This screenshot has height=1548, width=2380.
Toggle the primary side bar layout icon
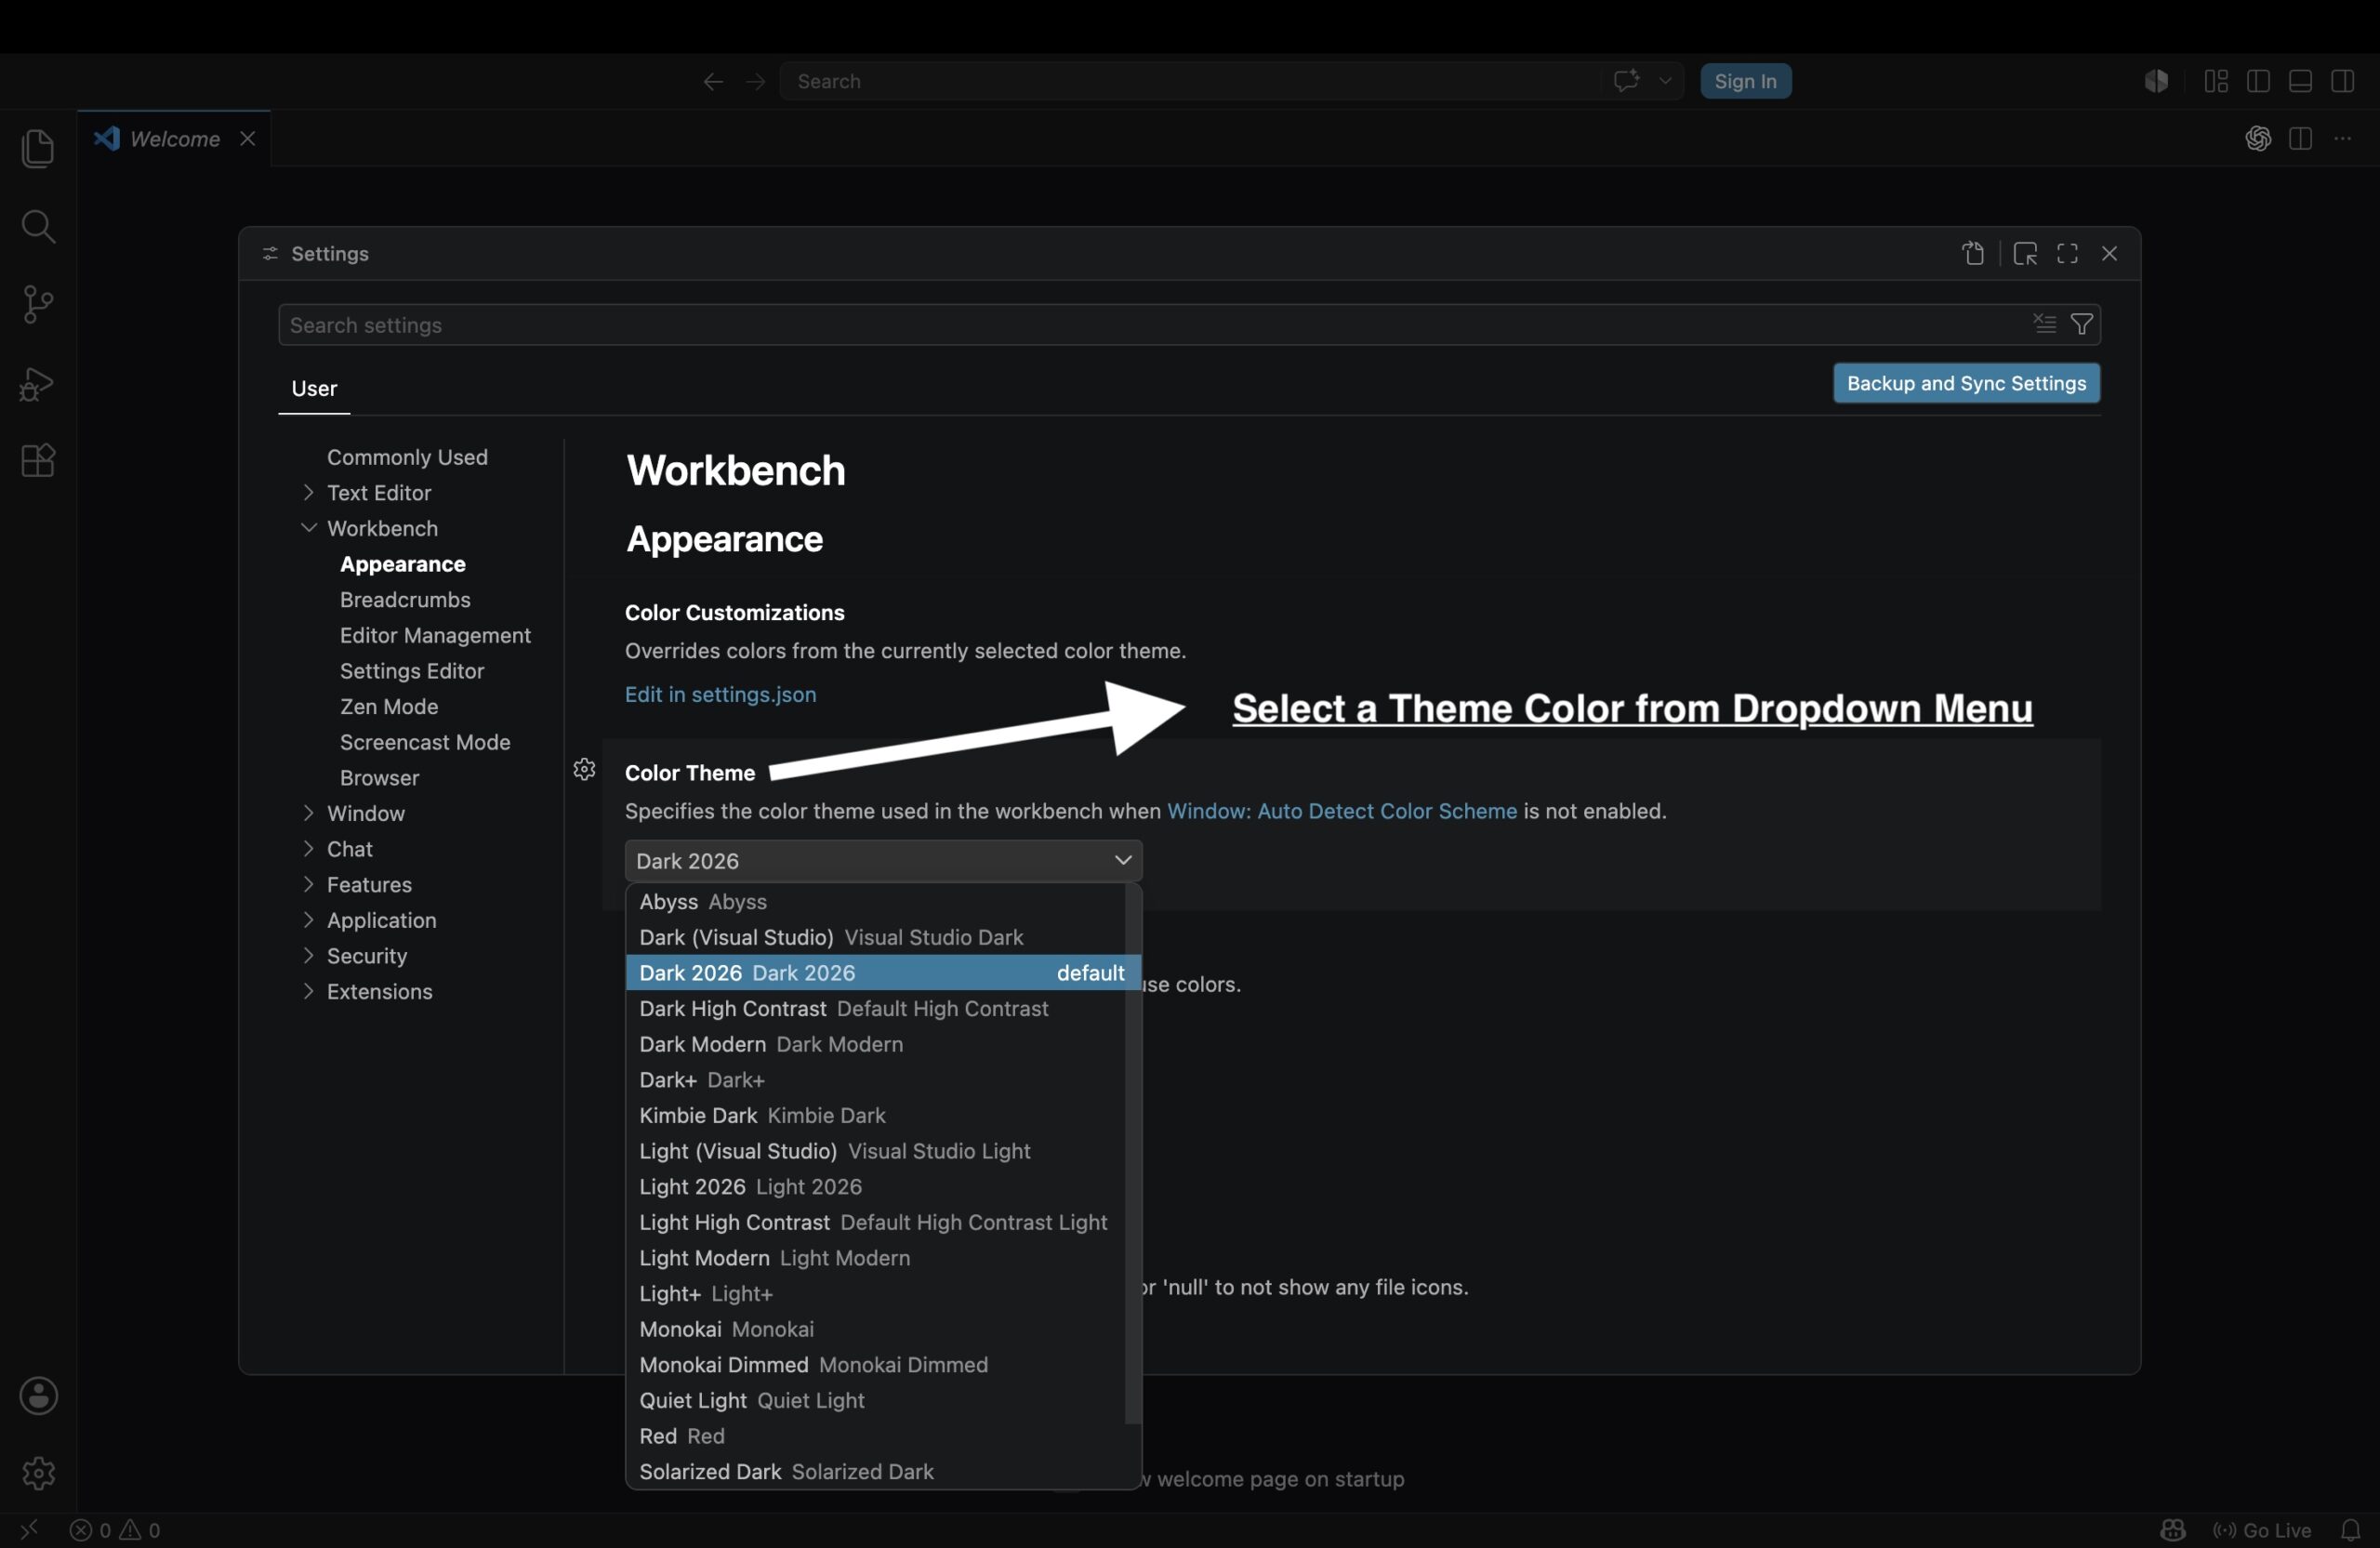2258,81
